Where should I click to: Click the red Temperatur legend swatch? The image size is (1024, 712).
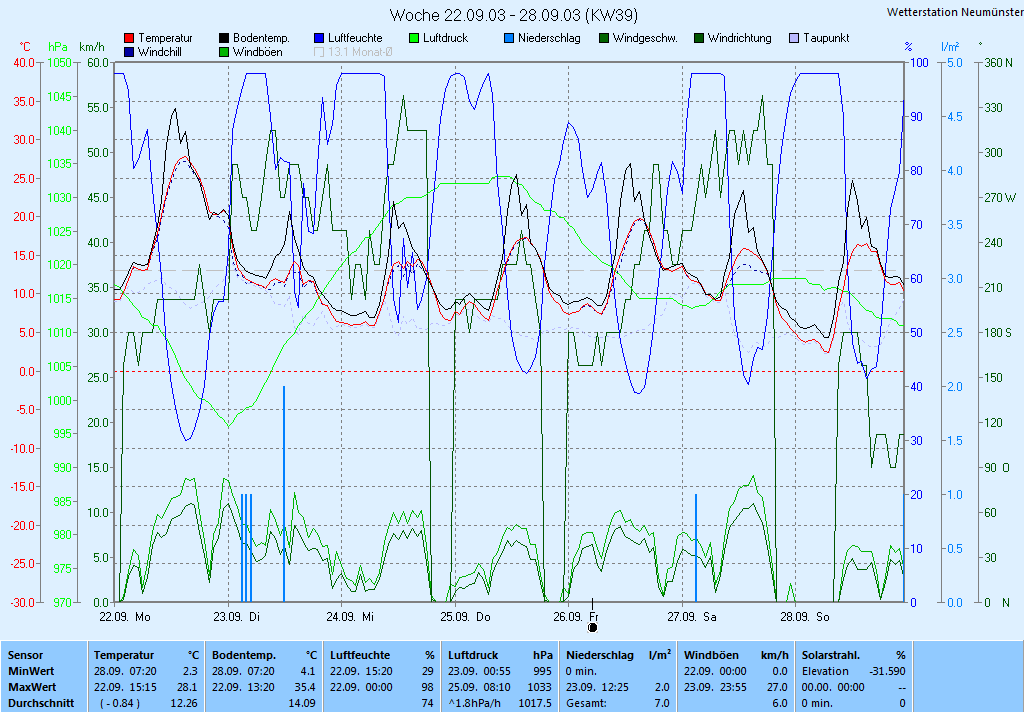(129, 39)
